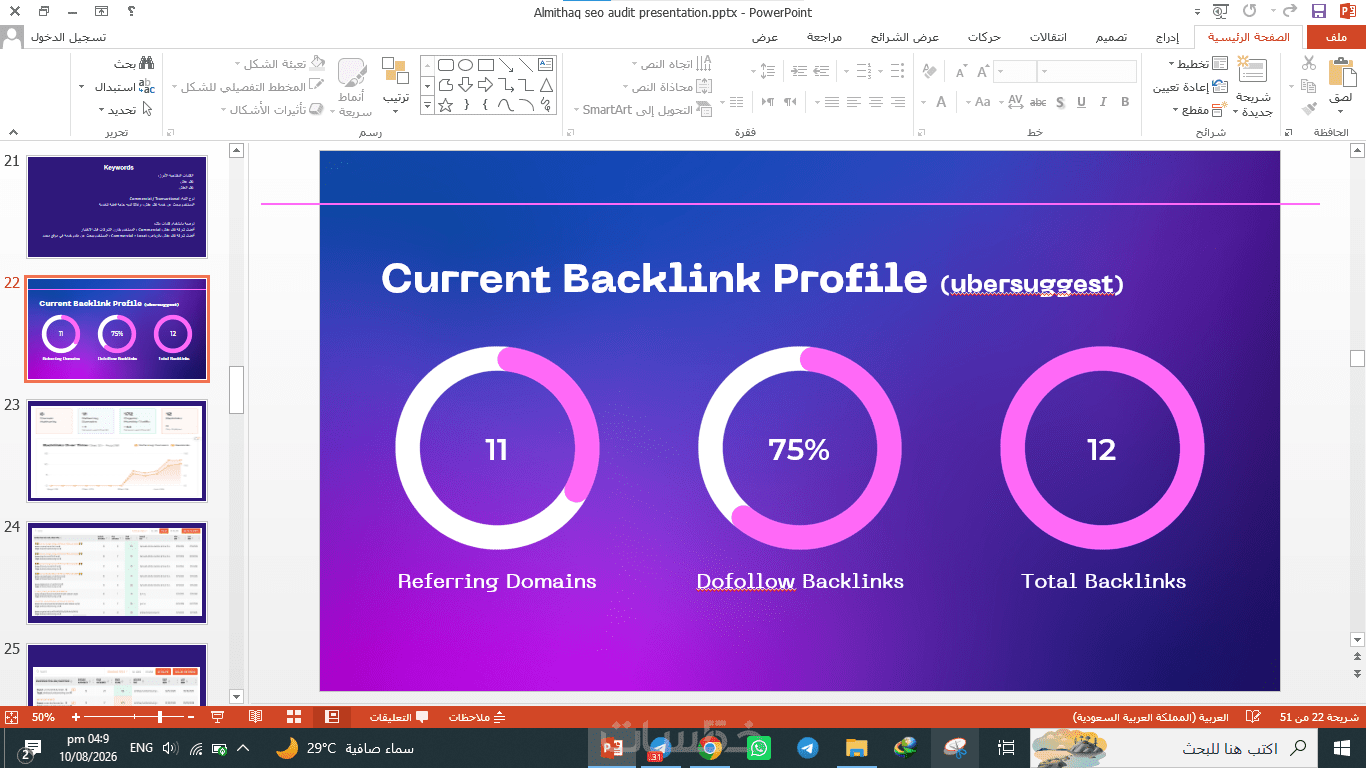
Task: Click the Windows Start button
Action: point(1342,747)
